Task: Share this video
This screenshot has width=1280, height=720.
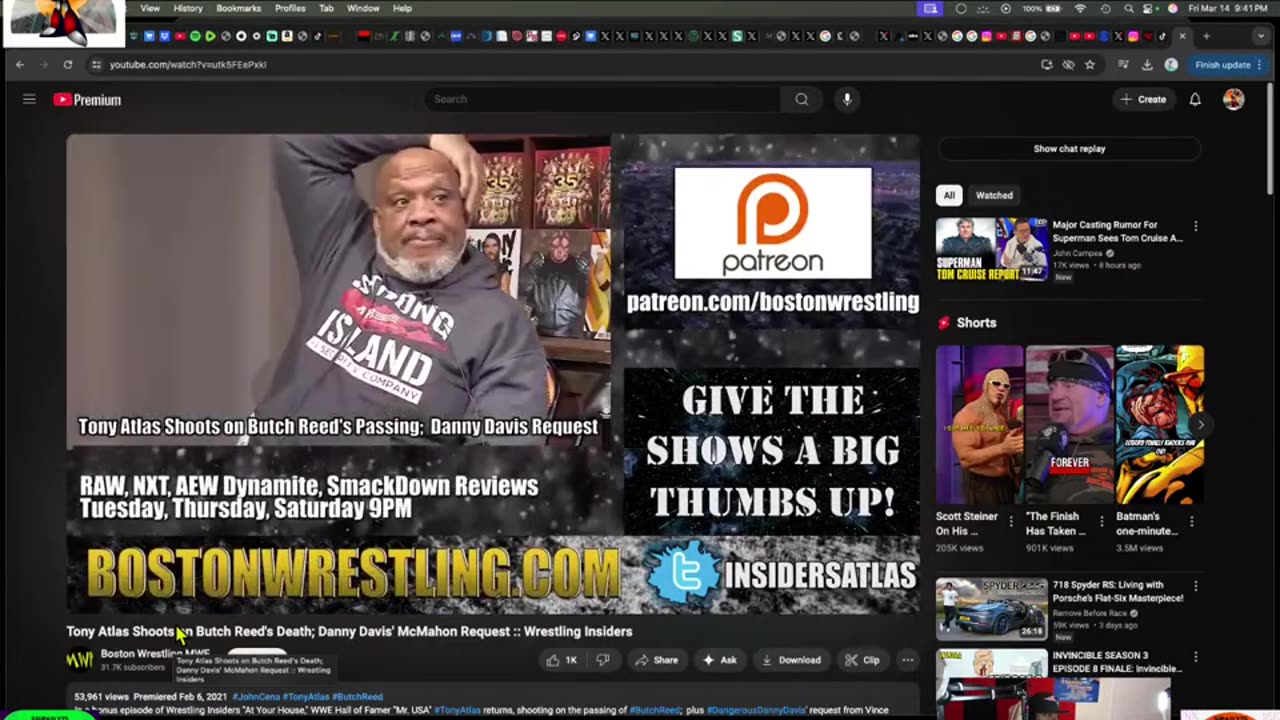Action: pyautogui.click(x=656, y=660)
